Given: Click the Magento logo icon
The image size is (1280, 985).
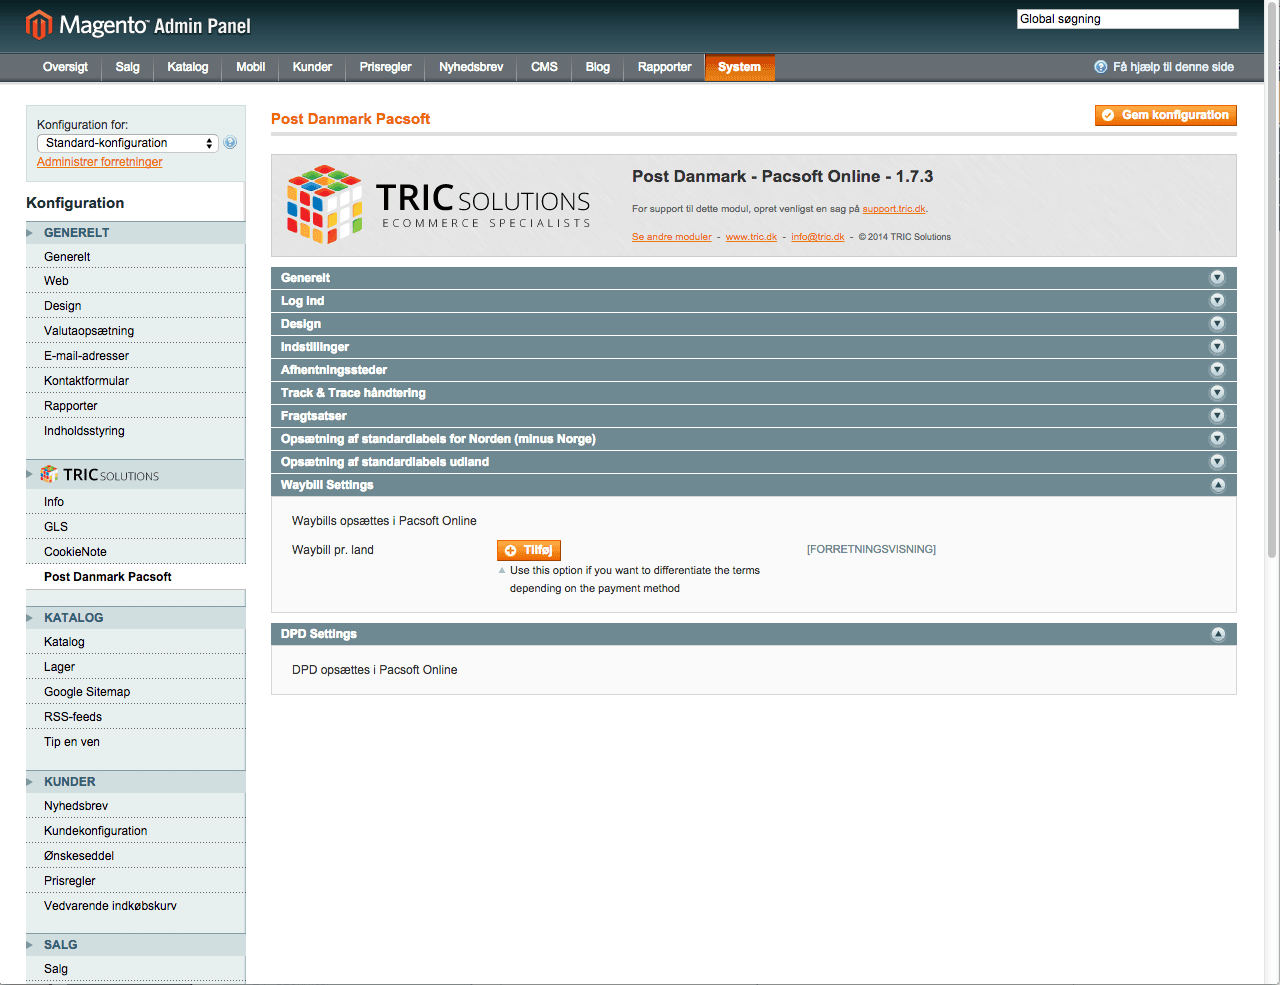Looking at the screenshot, I should coord(38,25).
